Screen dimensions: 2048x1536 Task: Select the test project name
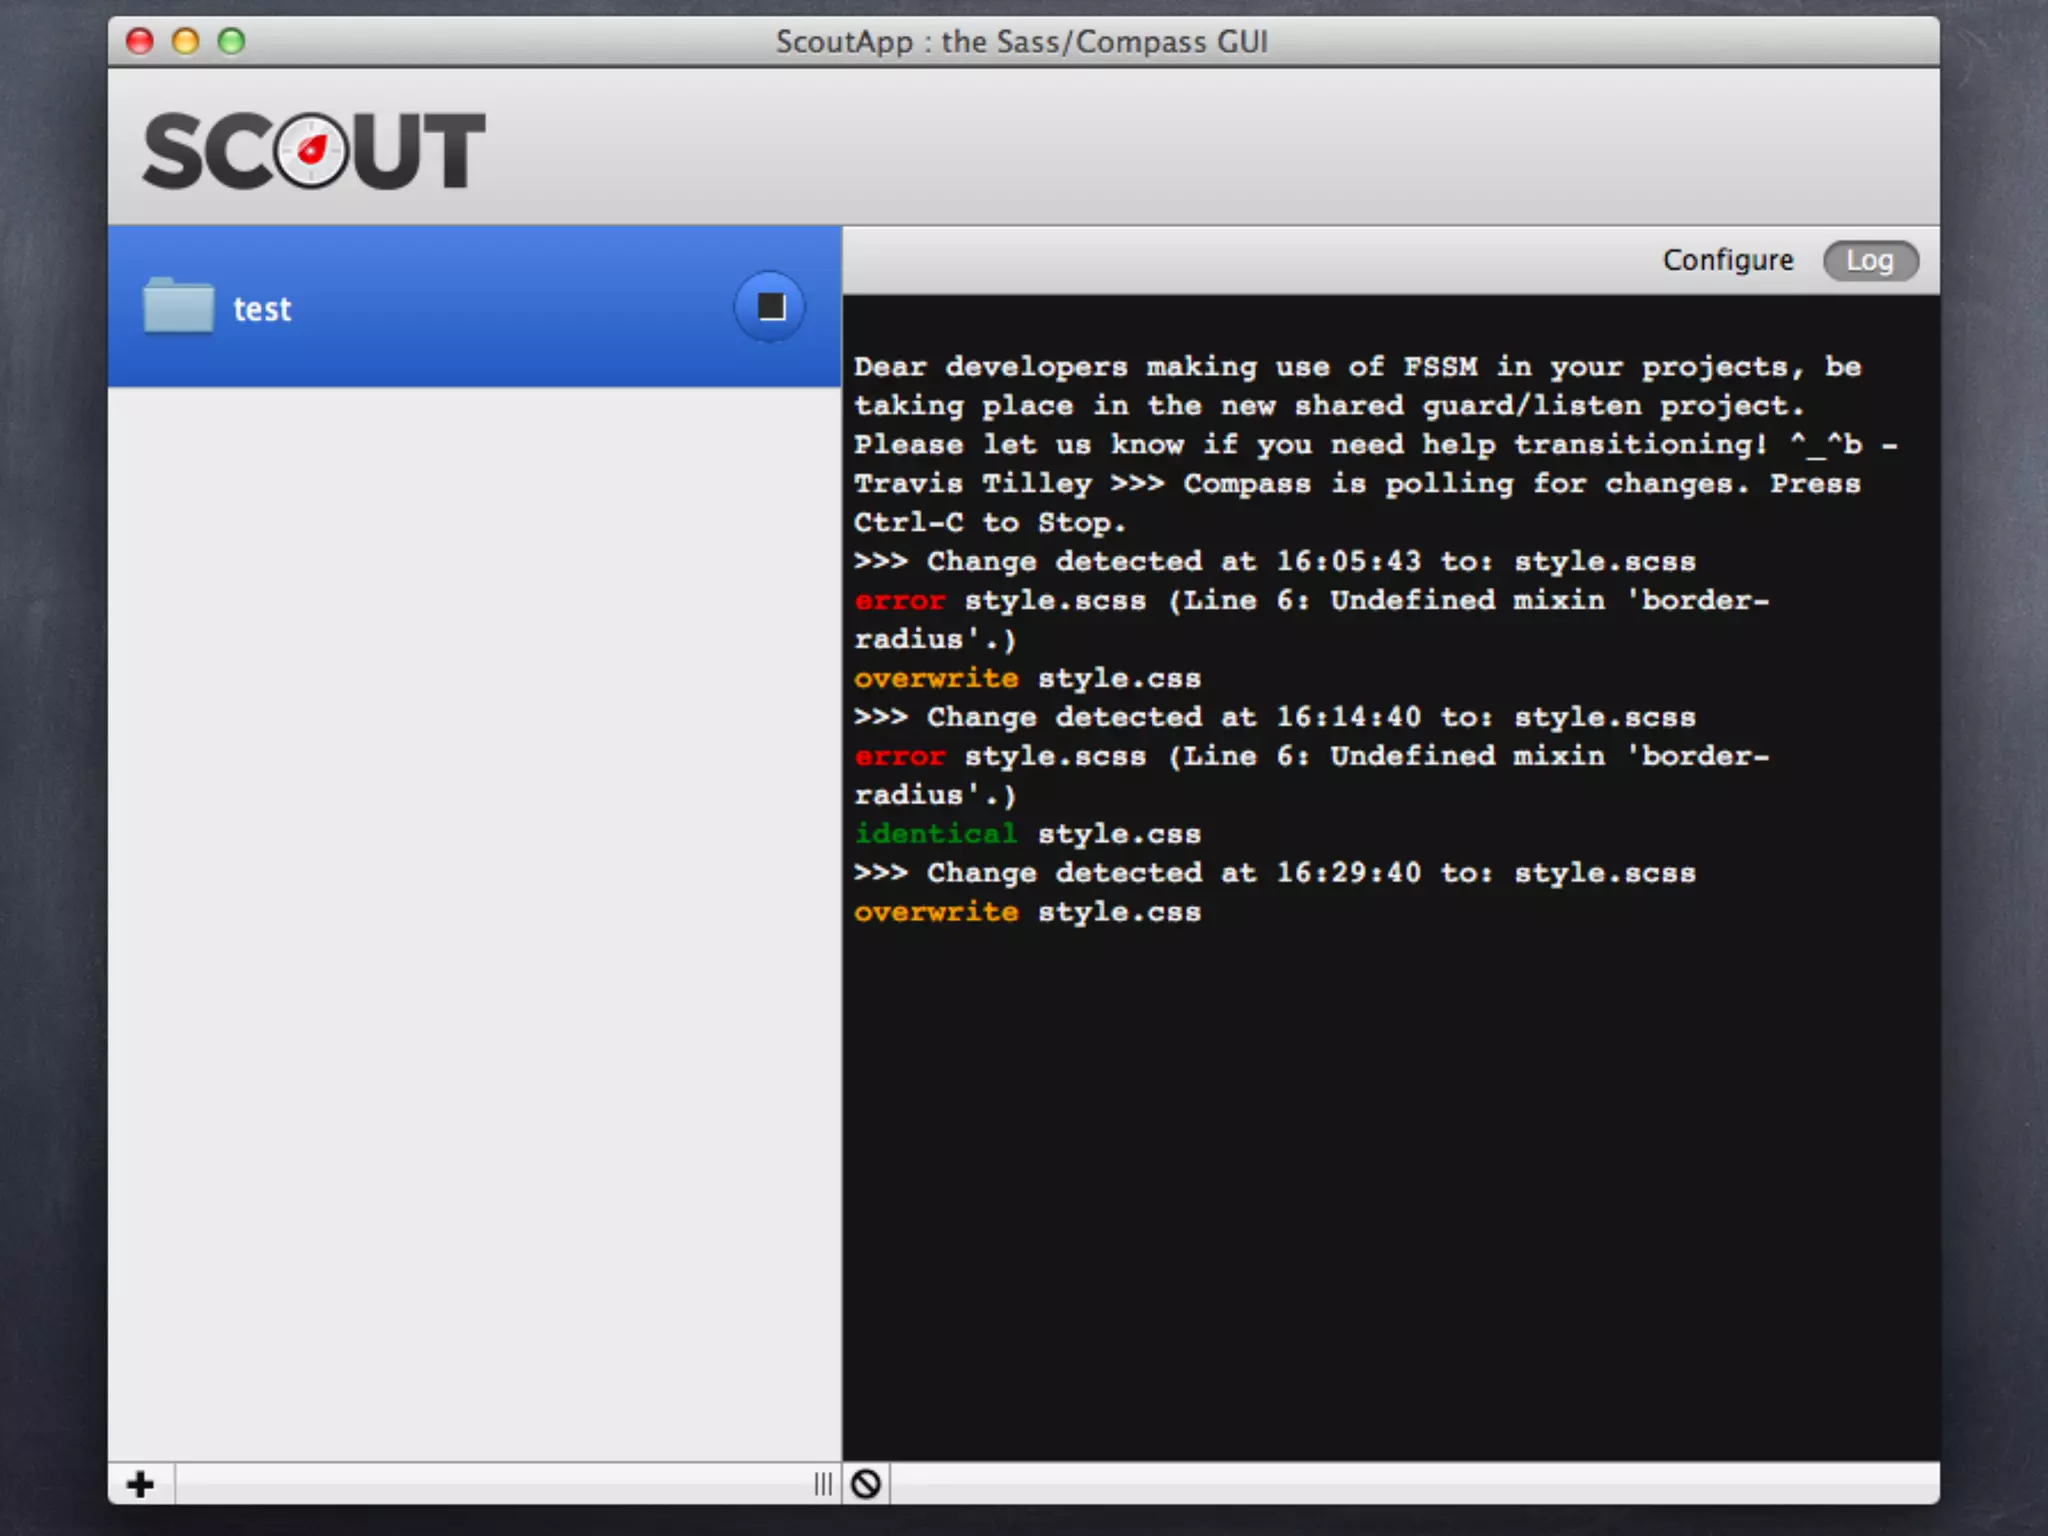(262, 309)
